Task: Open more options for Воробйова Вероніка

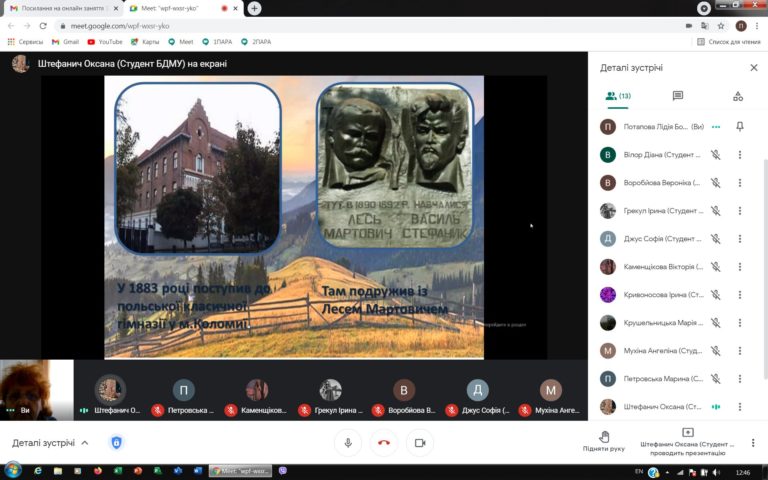Action: click(x=740, y=183)
